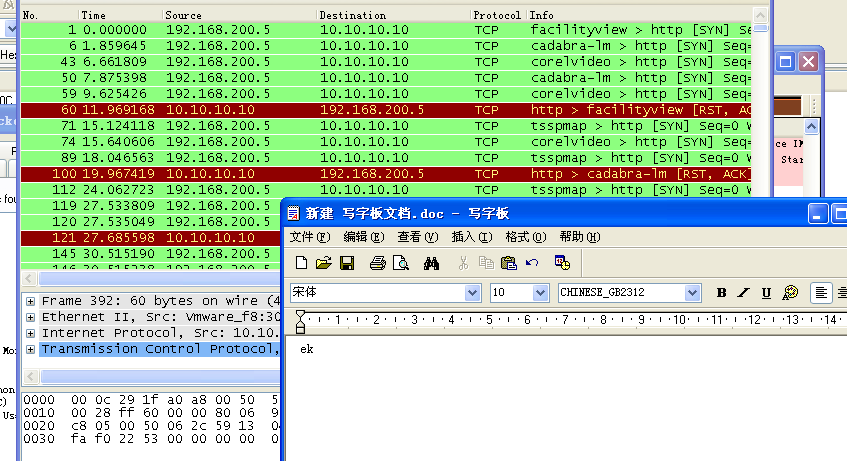Open the 插入(I) menu
Screen dimensions: 847x461
coord(472,237)
